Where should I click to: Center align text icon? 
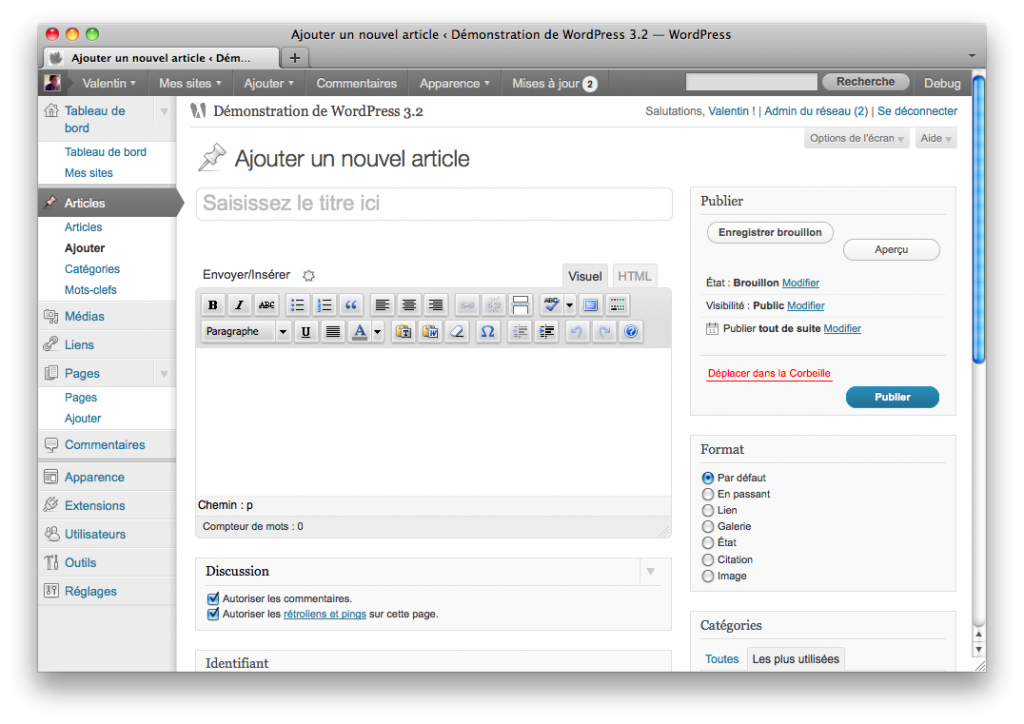click(x=409, y=305)
